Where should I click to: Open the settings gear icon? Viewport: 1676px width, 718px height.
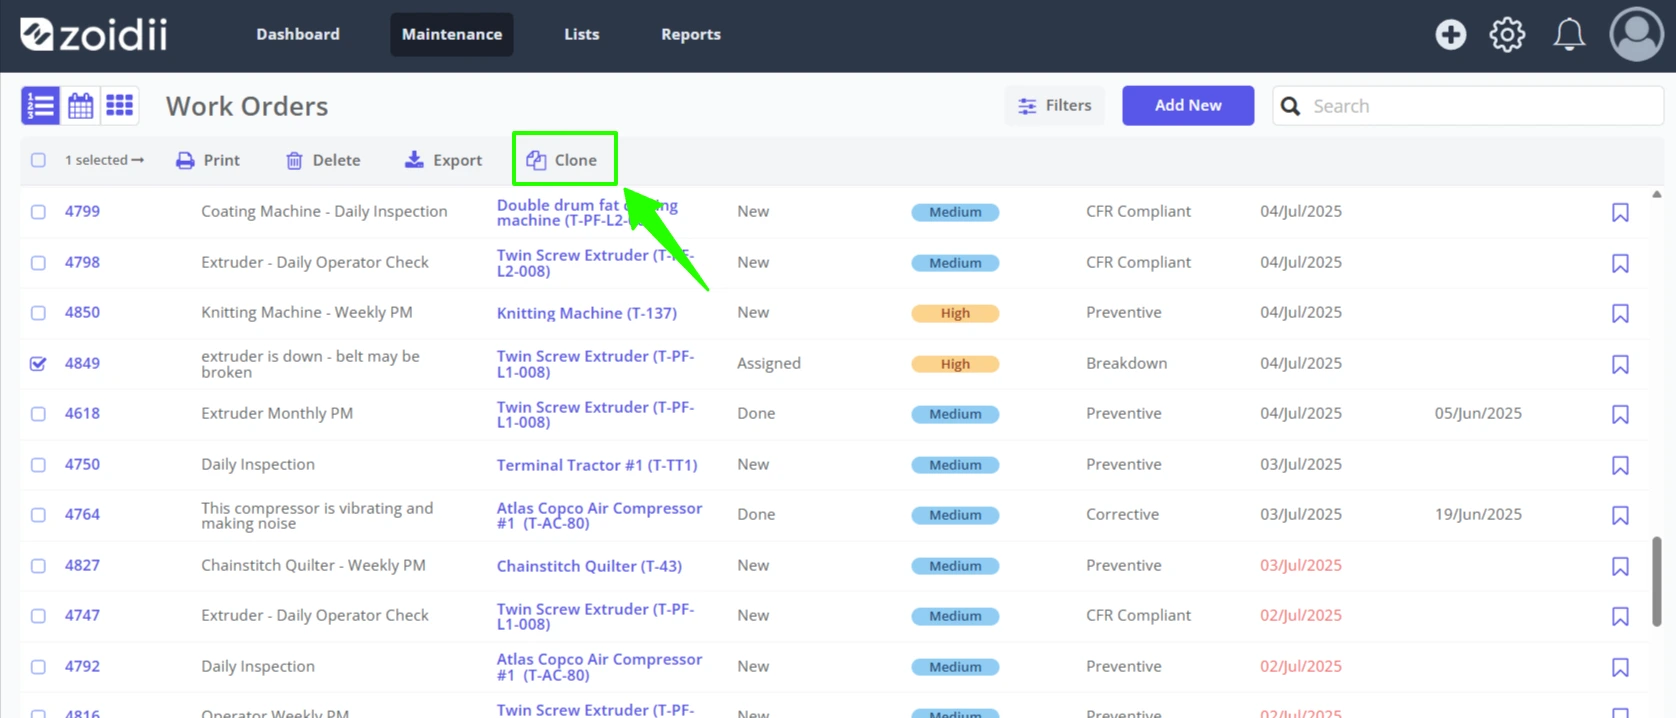(x=1507, y=34)
